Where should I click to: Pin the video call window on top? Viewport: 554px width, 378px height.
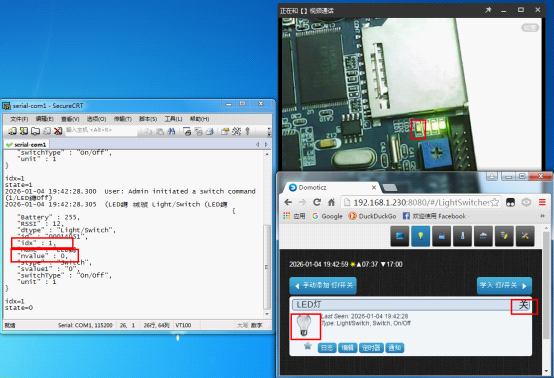pyautogui.click(x=488, y=10)
